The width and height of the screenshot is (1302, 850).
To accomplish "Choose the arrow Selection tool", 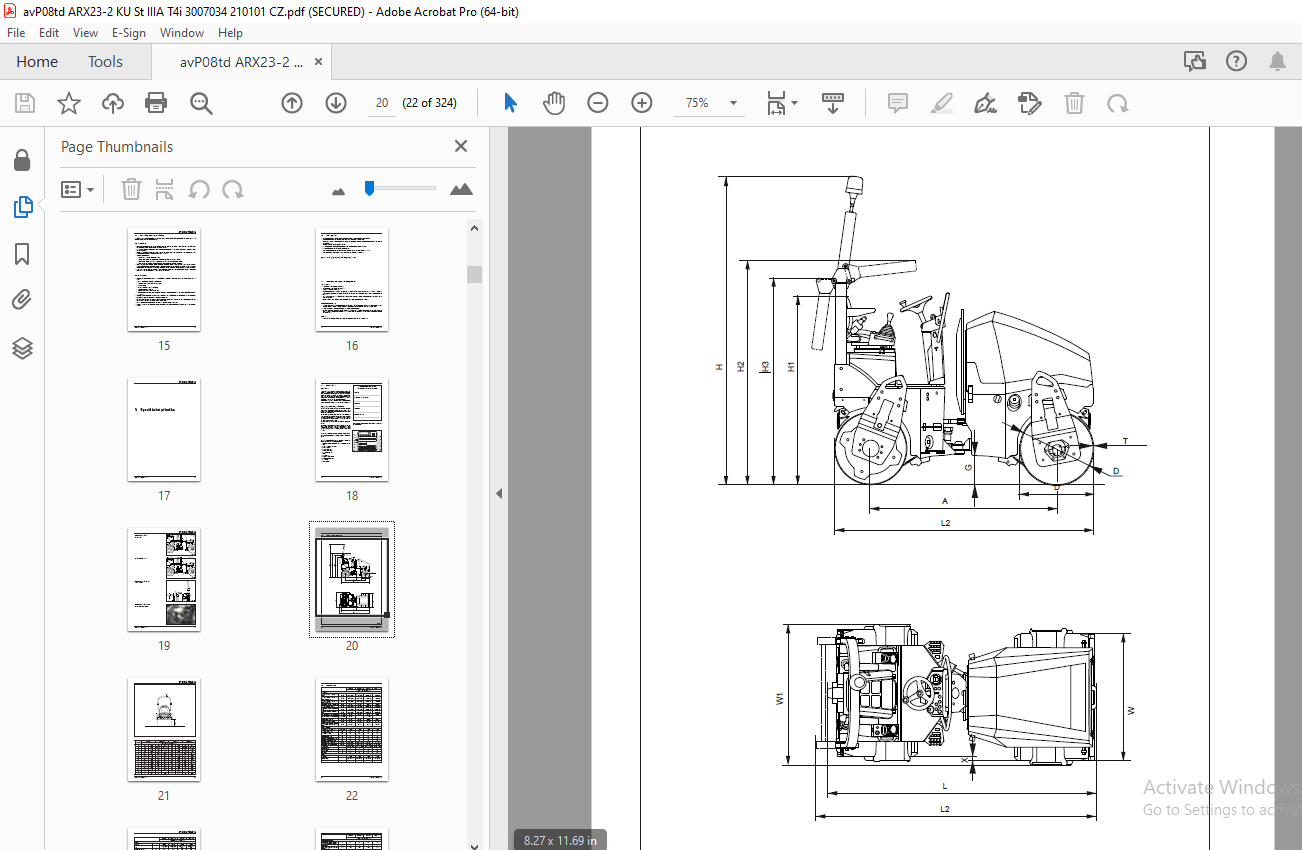I will [x=511, y=103].
